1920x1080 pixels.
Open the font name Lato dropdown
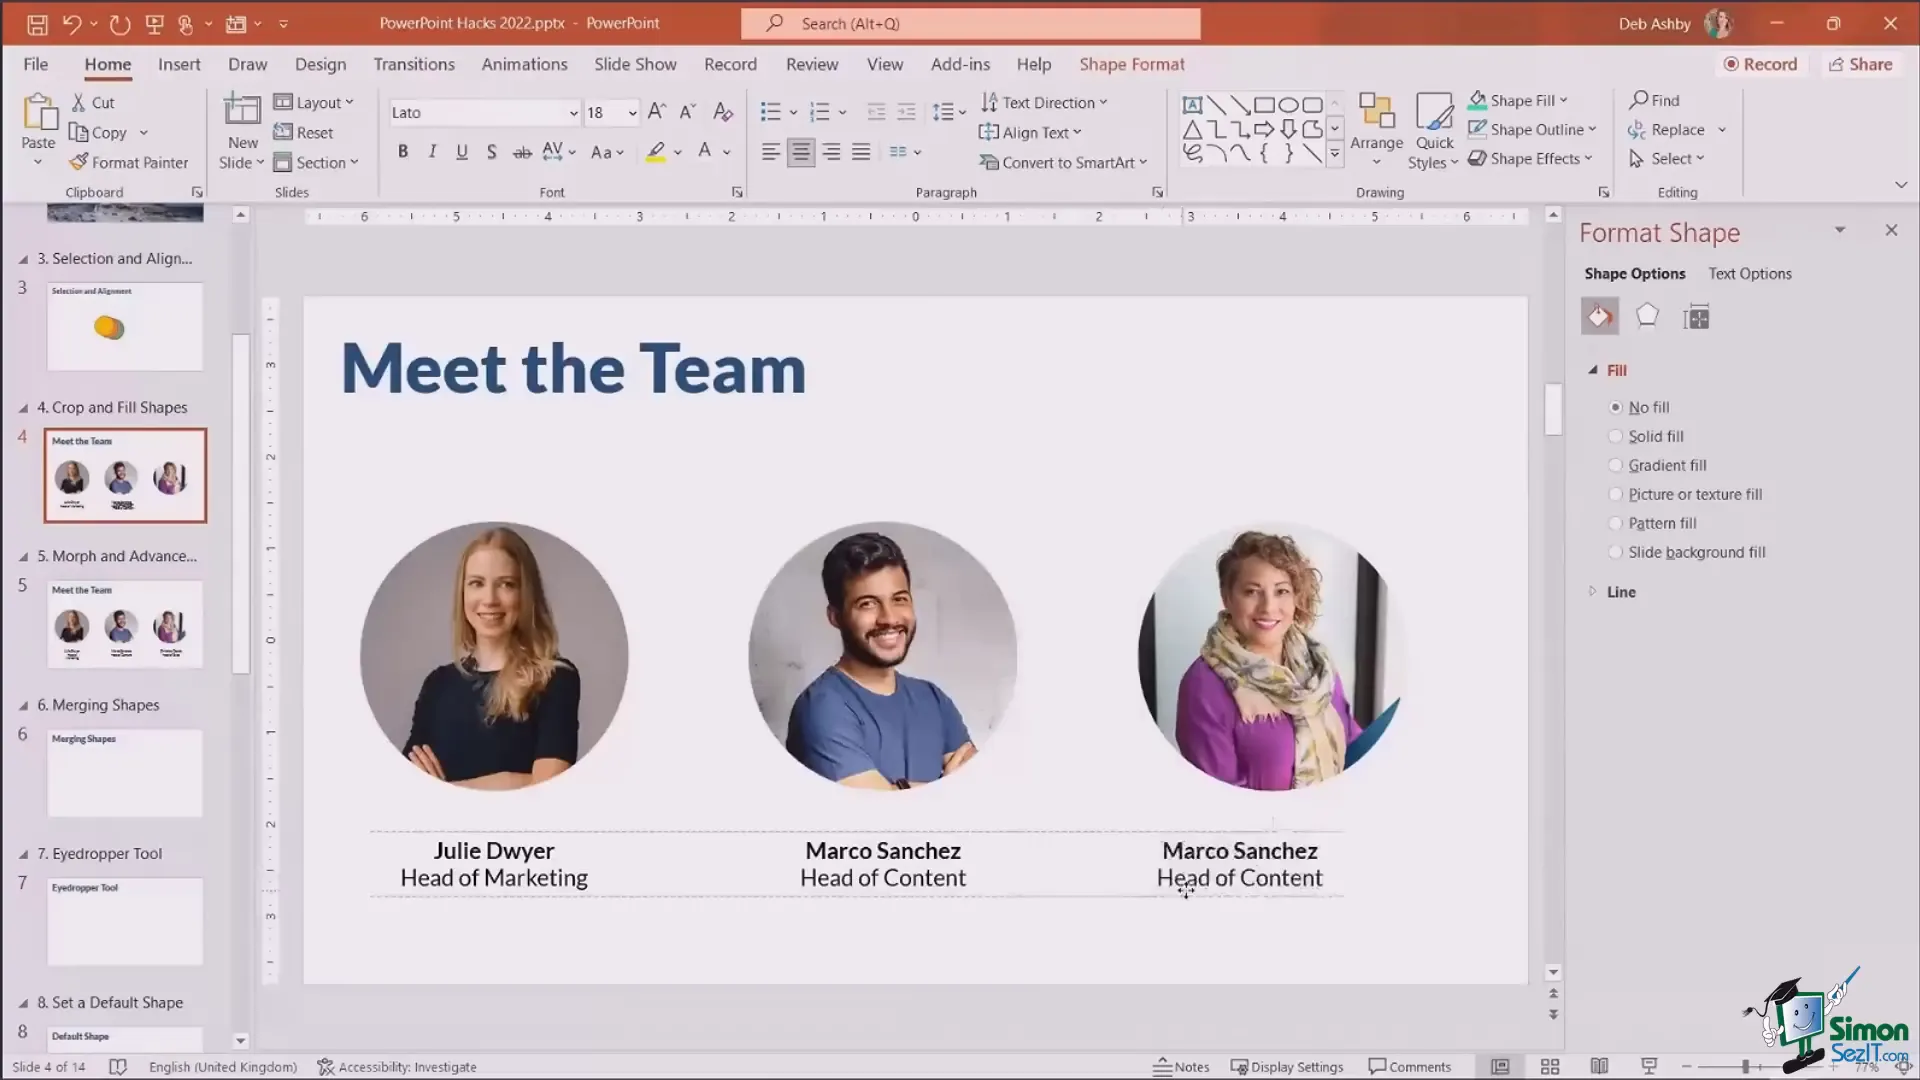pos(573,113)
